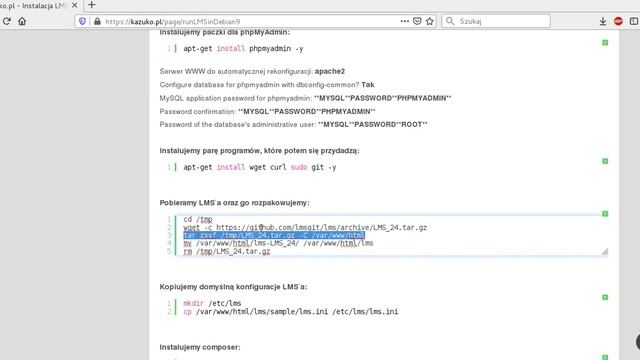Click the 'apt-get install phpmyadmin -y' command
640x360 pixels.
(x=243, y=49)
